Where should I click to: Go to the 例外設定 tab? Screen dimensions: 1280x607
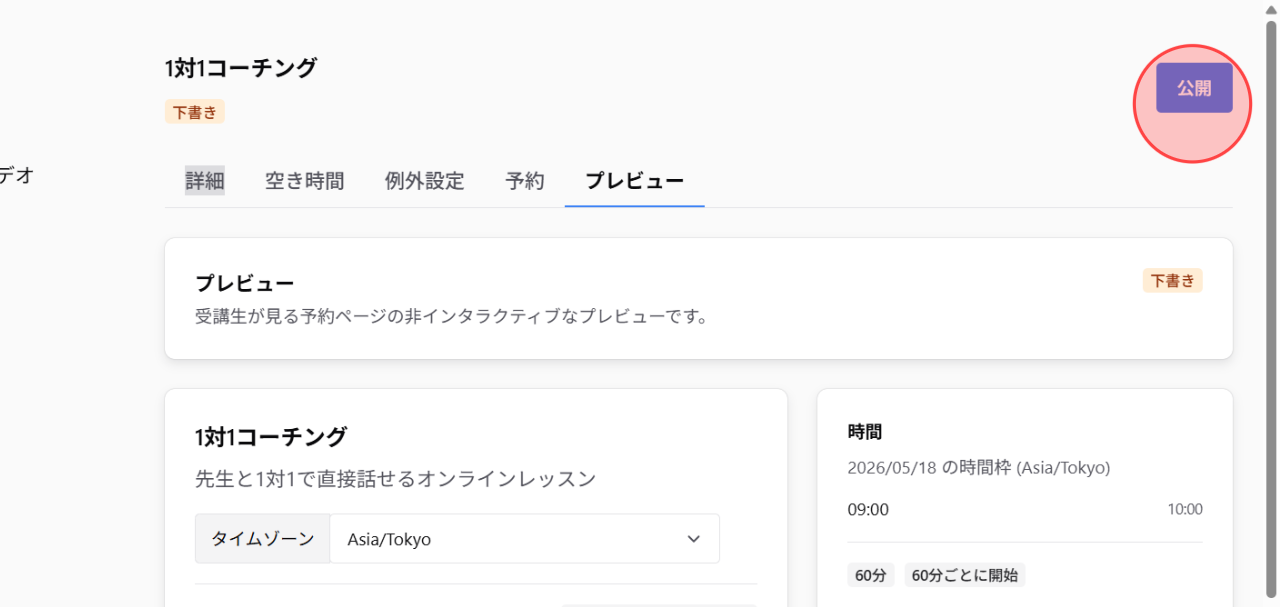(x=424, y=181)
